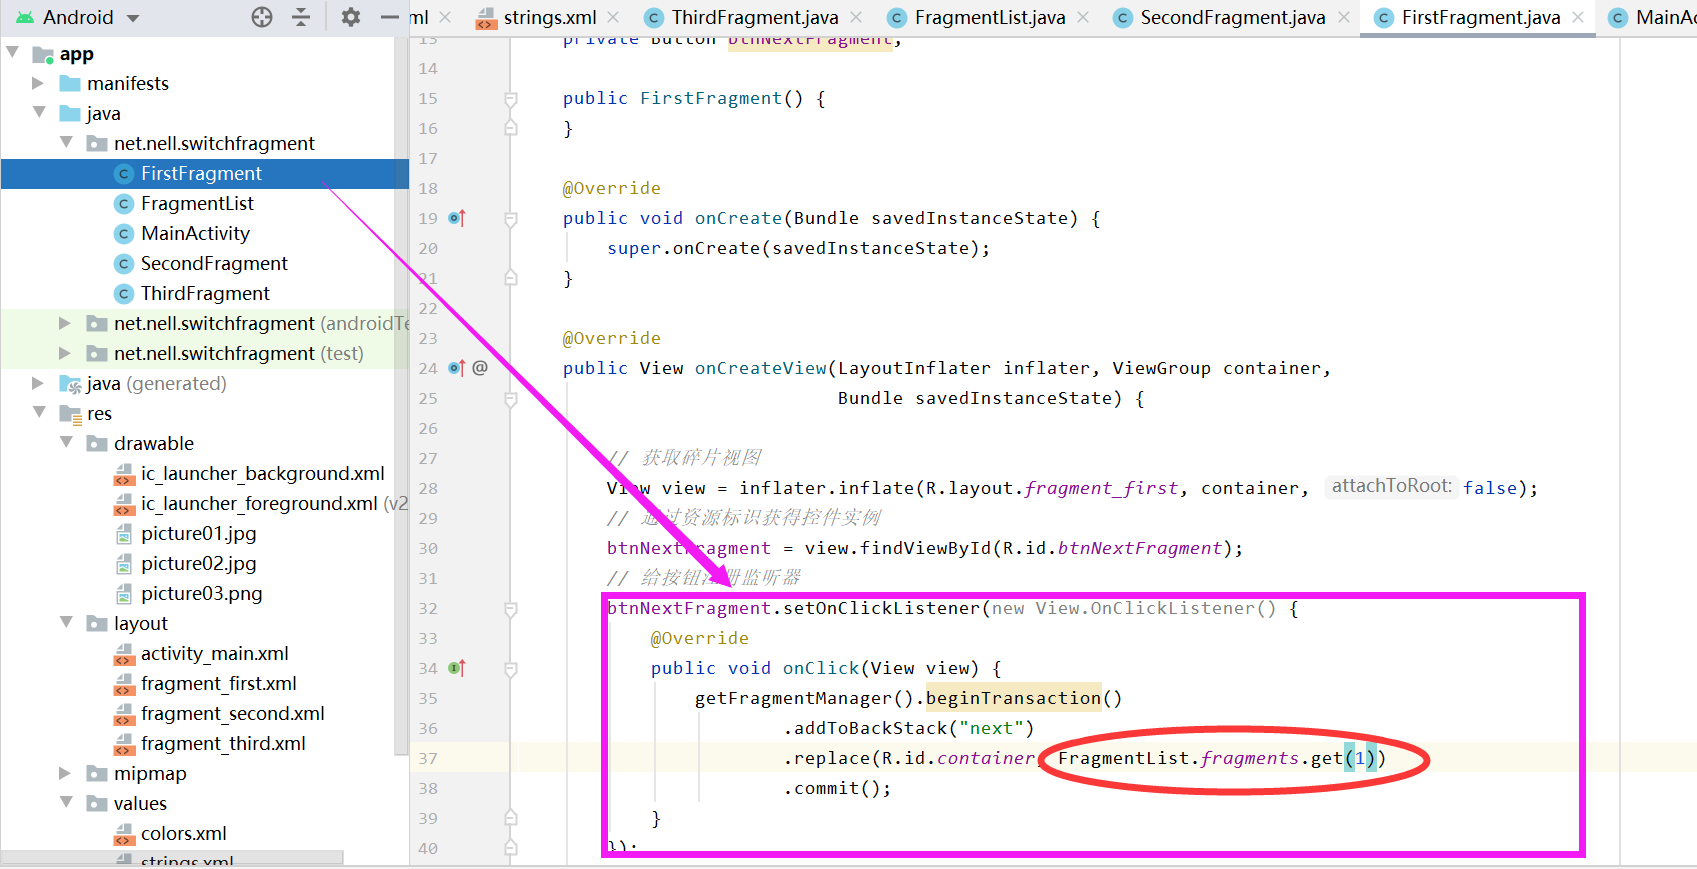This screenshot has height=869, width=1697.
Task: Select activity_main.xml layout file
Action: click(214, 654)
